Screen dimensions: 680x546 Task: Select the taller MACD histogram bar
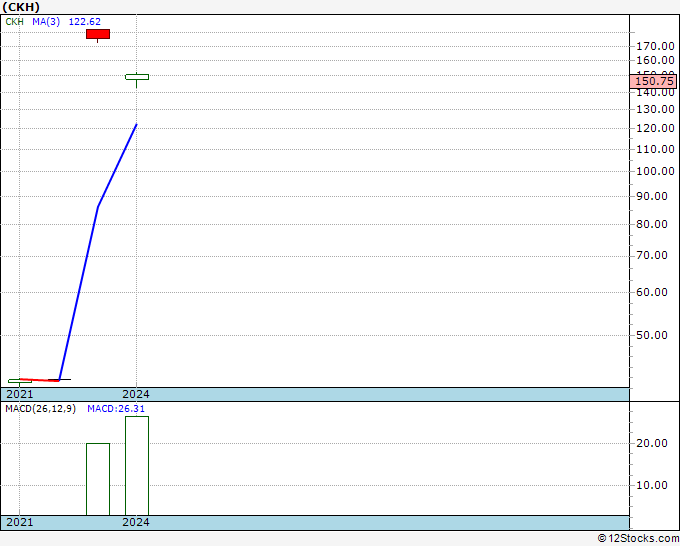137,466
